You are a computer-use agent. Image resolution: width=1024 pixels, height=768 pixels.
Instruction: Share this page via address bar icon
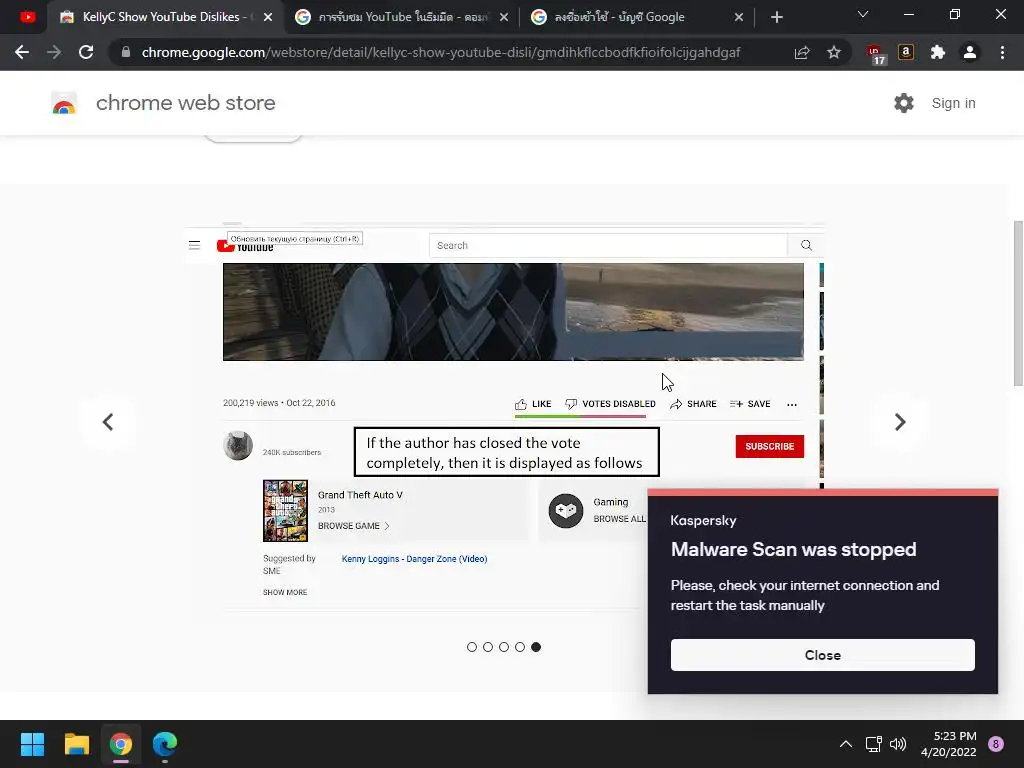(x=802, y=52)
